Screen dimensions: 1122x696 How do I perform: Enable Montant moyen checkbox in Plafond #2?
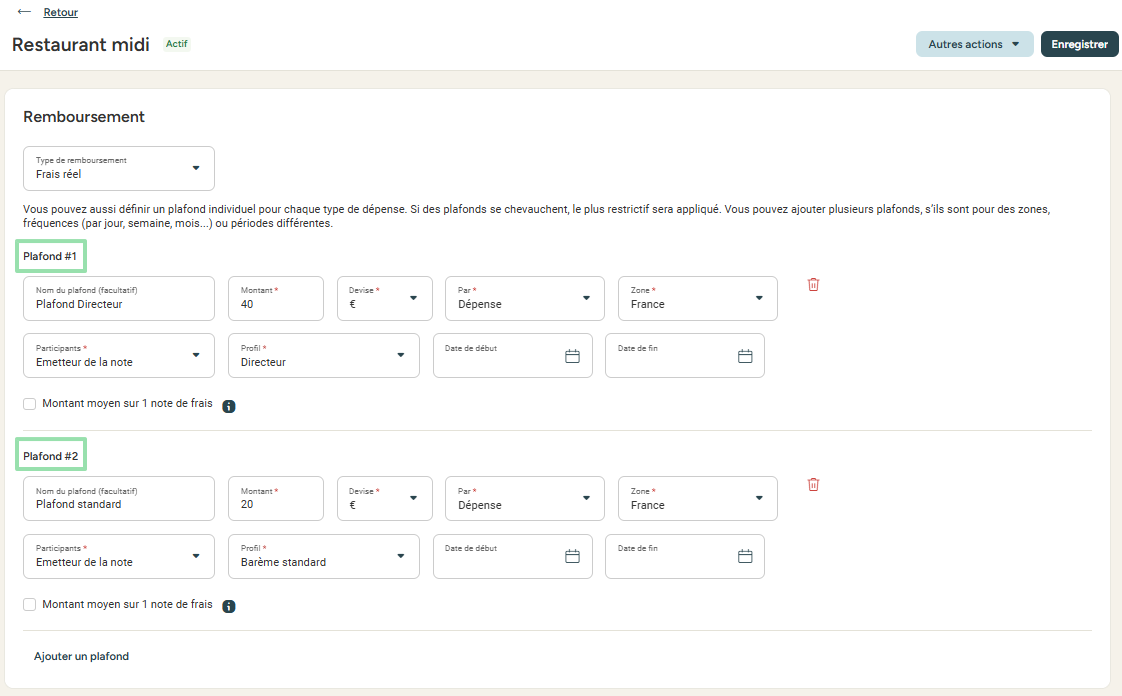tap(29, 604)
